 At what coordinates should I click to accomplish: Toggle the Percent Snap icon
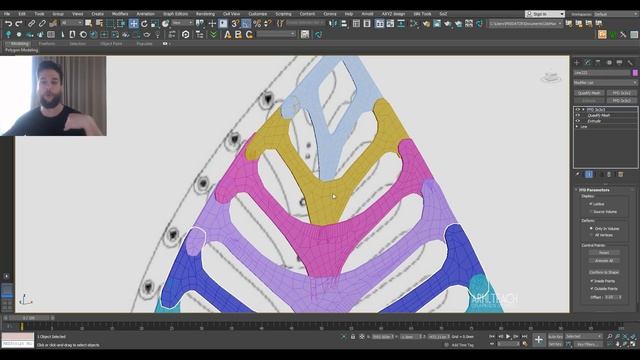[257, 24]
